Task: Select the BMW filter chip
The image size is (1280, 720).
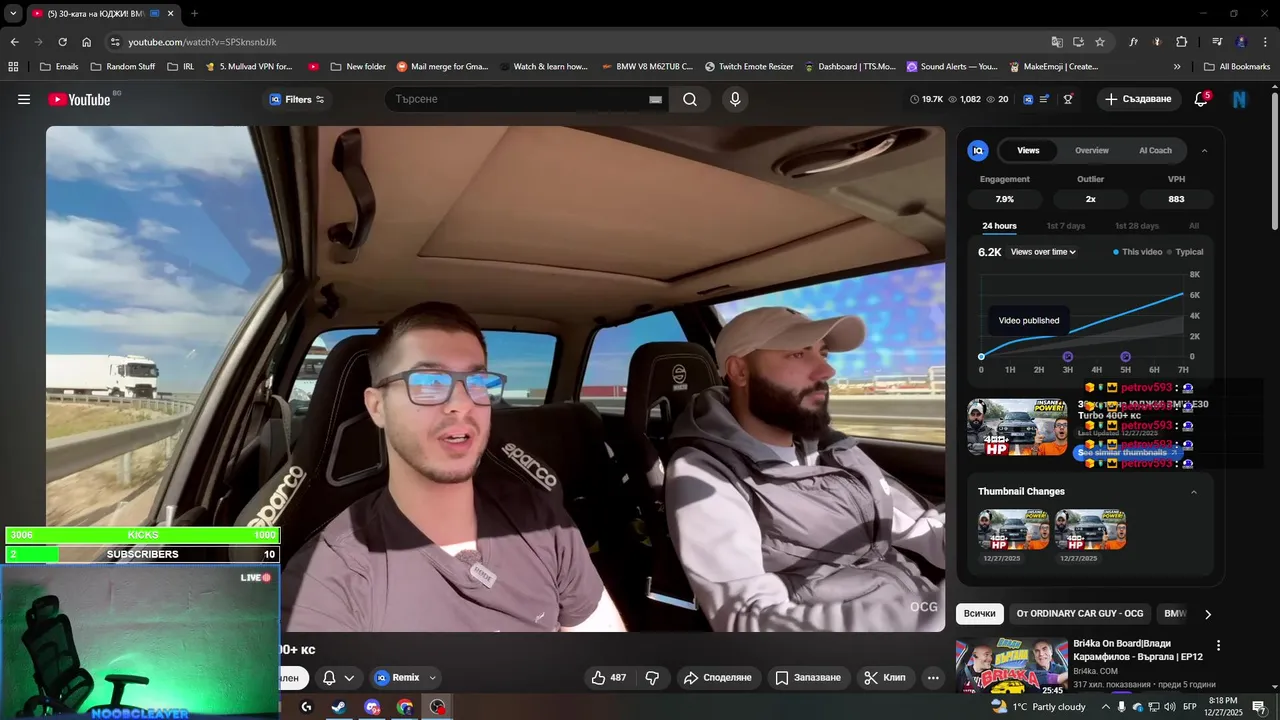Action: point(1175,614)
